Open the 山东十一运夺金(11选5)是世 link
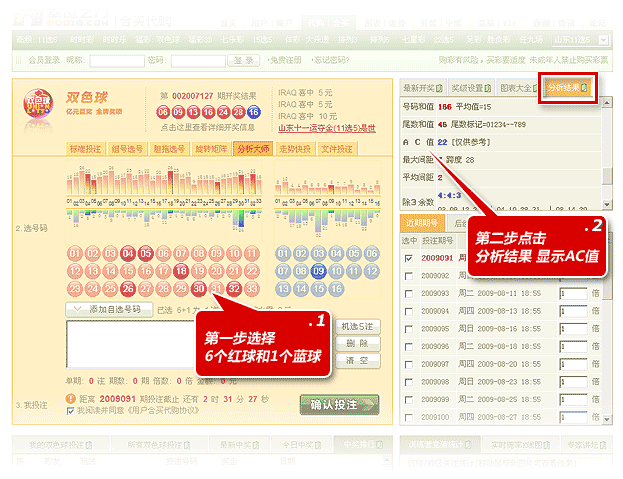The image size is (623, 479). click(x=327, y=128)
